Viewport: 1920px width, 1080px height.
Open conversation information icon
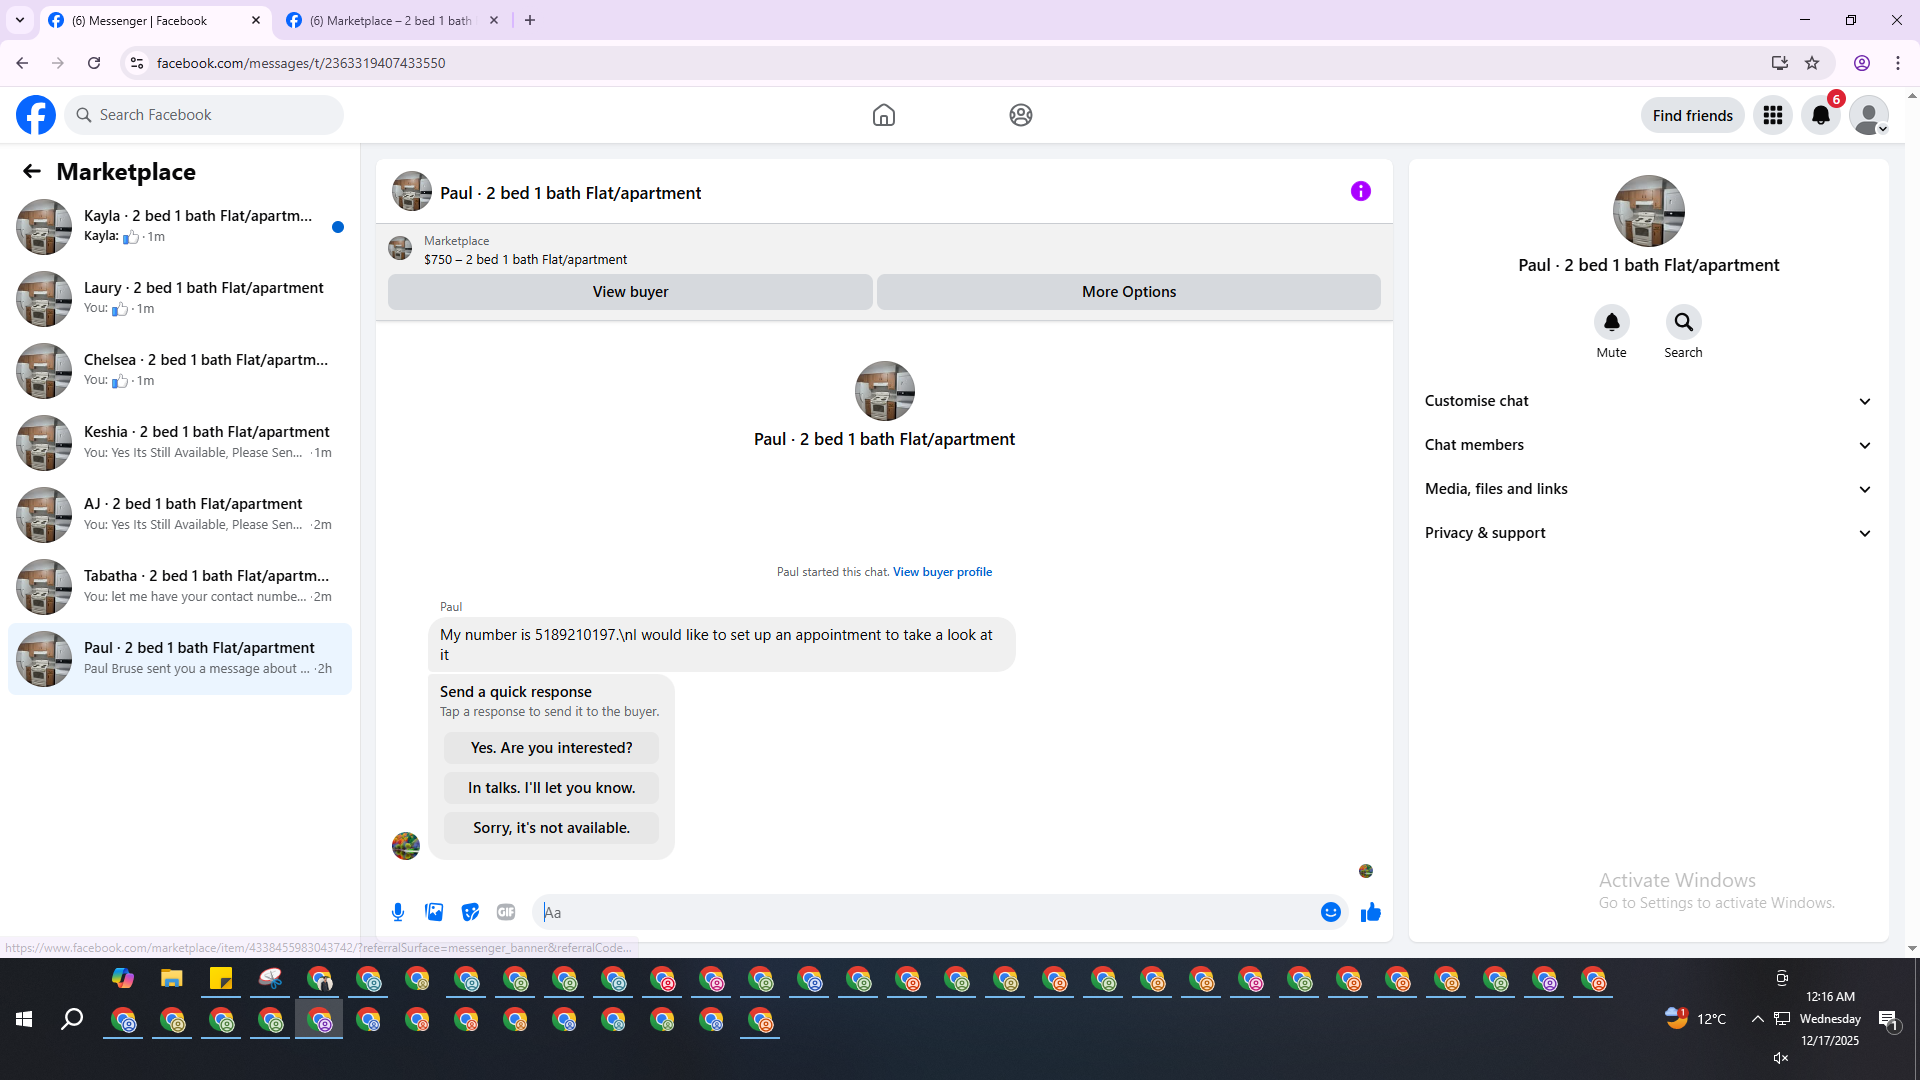click(1361, 191)
